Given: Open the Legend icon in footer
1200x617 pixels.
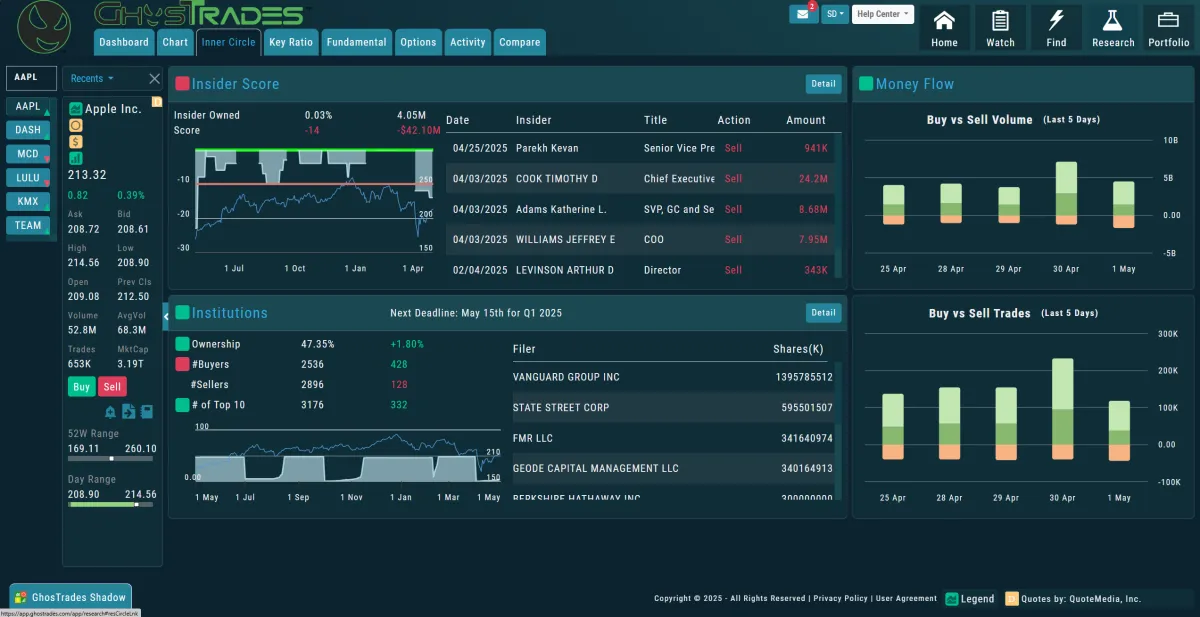Looking at the screenshot, I should [952, 599].
